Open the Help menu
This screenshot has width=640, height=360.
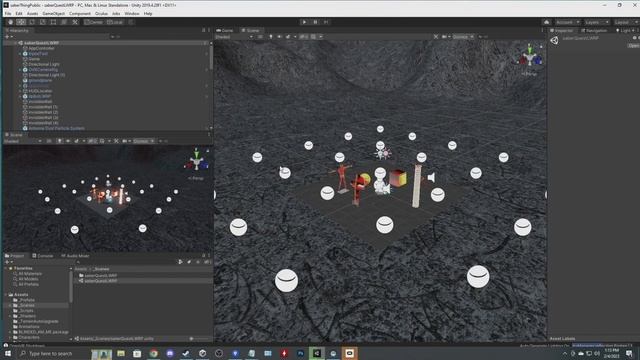pyautogui.click(x=148, y=13)
